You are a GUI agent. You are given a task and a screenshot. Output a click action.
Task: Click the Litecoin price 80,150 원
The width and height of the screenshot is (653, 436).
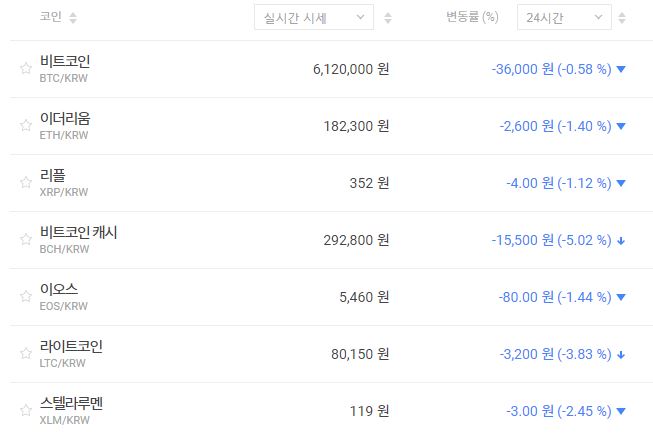(360, 354)
